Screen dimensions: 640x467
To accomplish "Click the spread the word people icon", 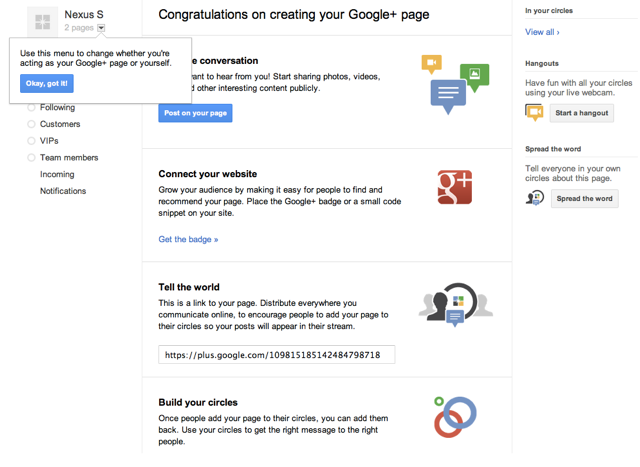I will [x=535, y=198].
